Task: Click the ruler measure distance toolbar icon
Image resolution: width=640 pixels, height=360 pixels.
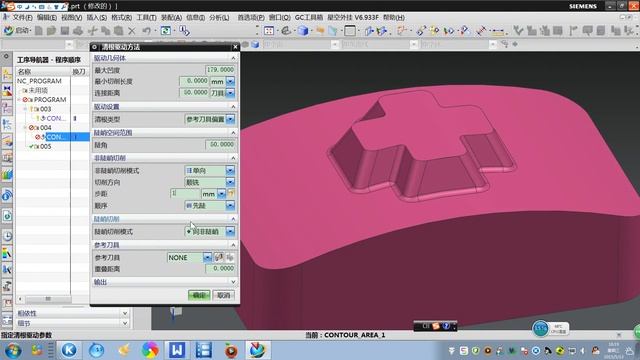Action: (x=498, y=31)
